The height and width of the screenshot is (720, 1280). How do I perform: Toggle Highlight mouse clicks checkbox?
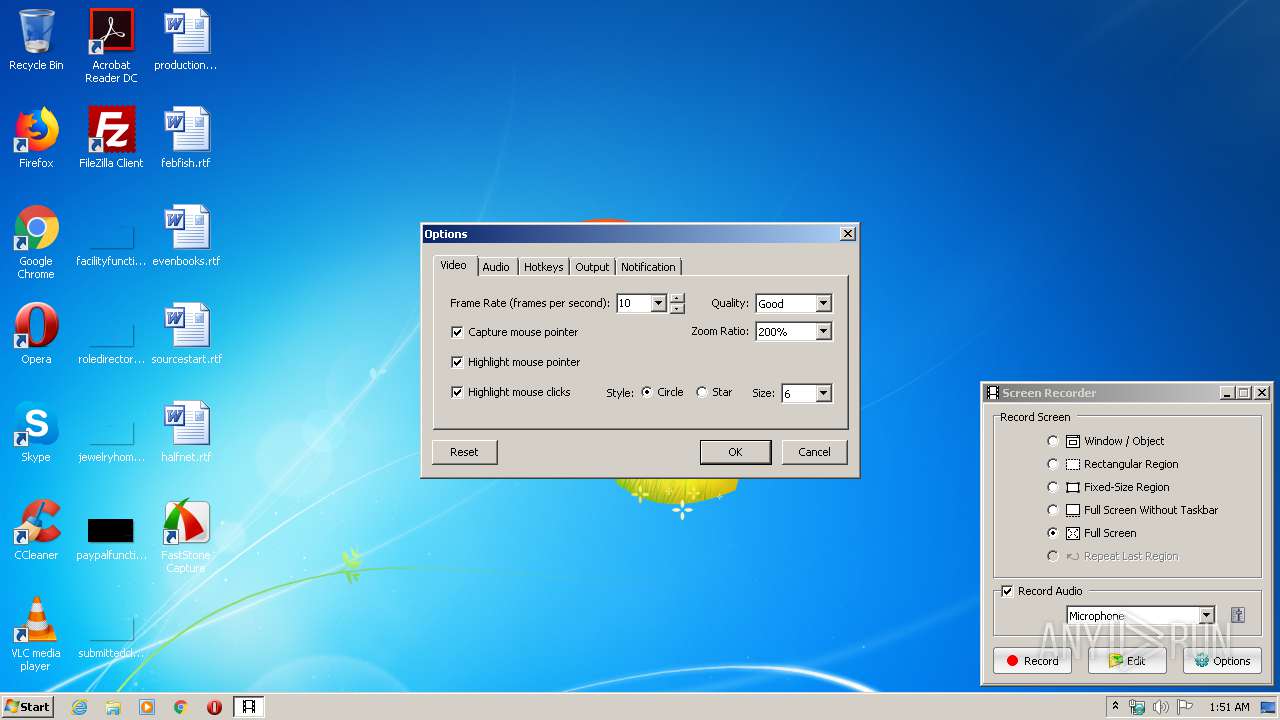[457, 392]
